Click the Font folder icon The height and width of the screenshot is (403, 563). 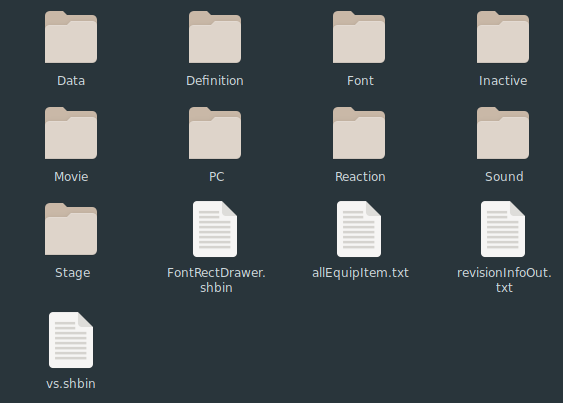tap(359, 37)
